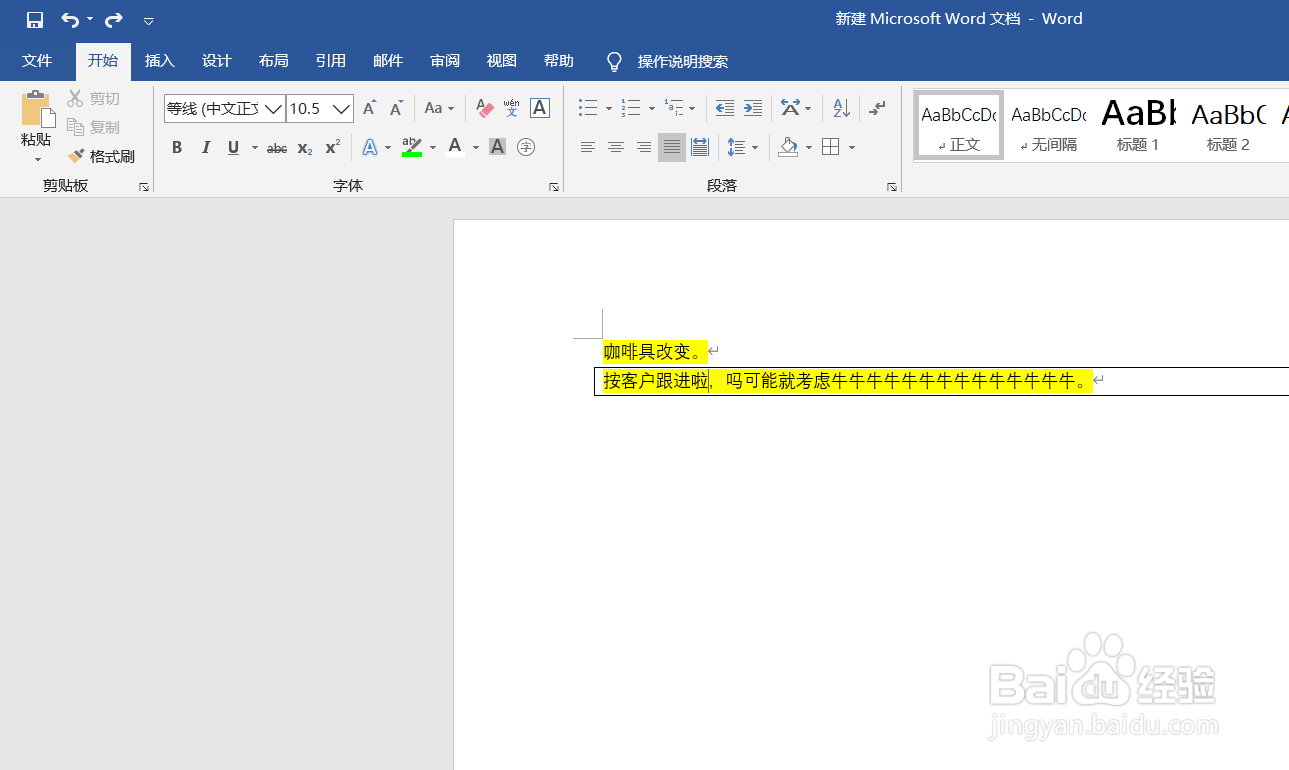
Task: Switch to the 视图 (View) tab
Action: 502,61
